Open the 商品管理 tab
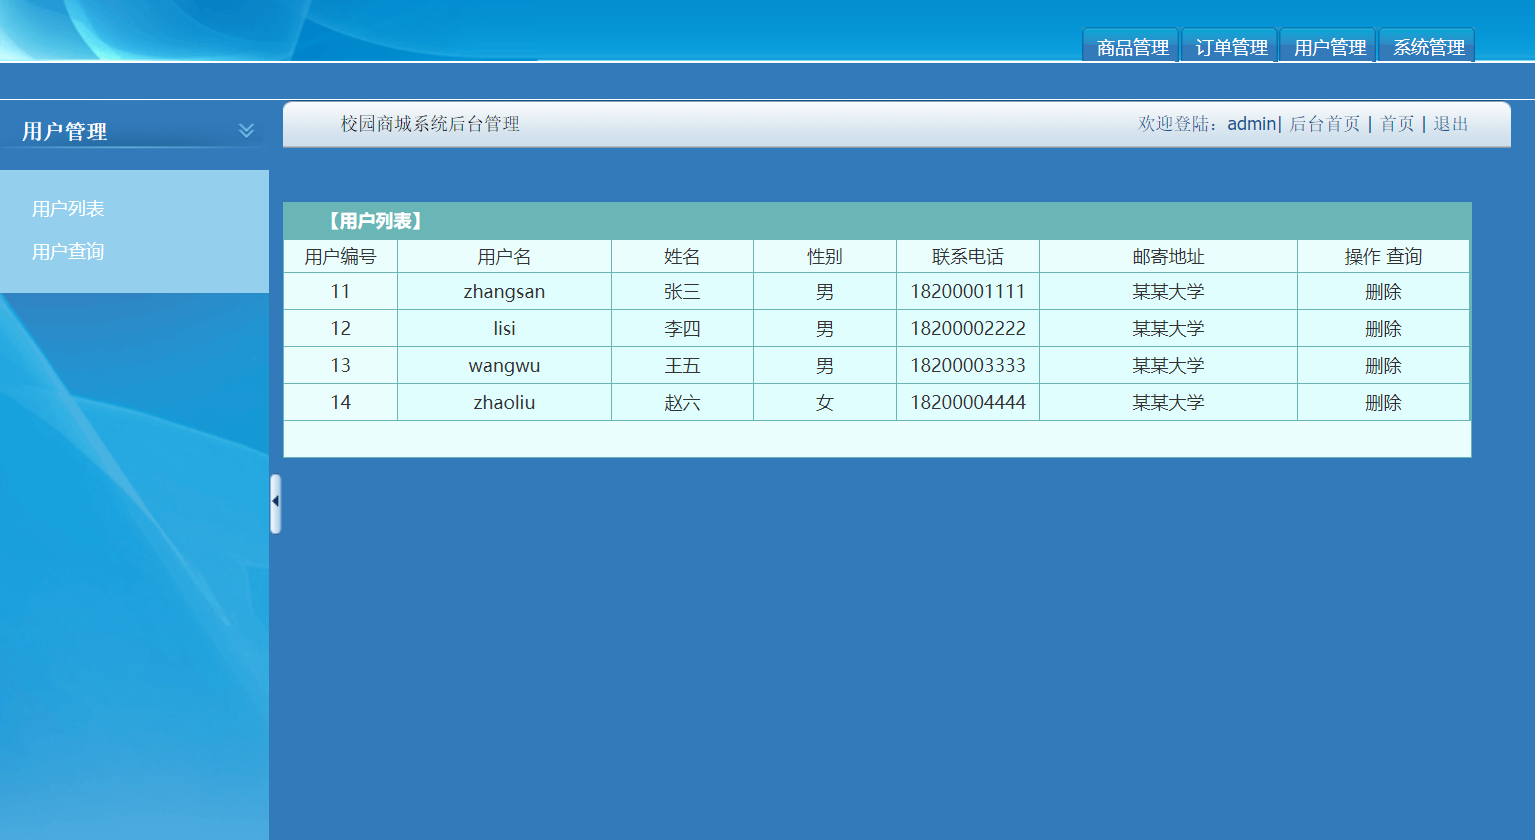The width and height of the screenshot is (1535, 840). click(x=1132, y=47)
